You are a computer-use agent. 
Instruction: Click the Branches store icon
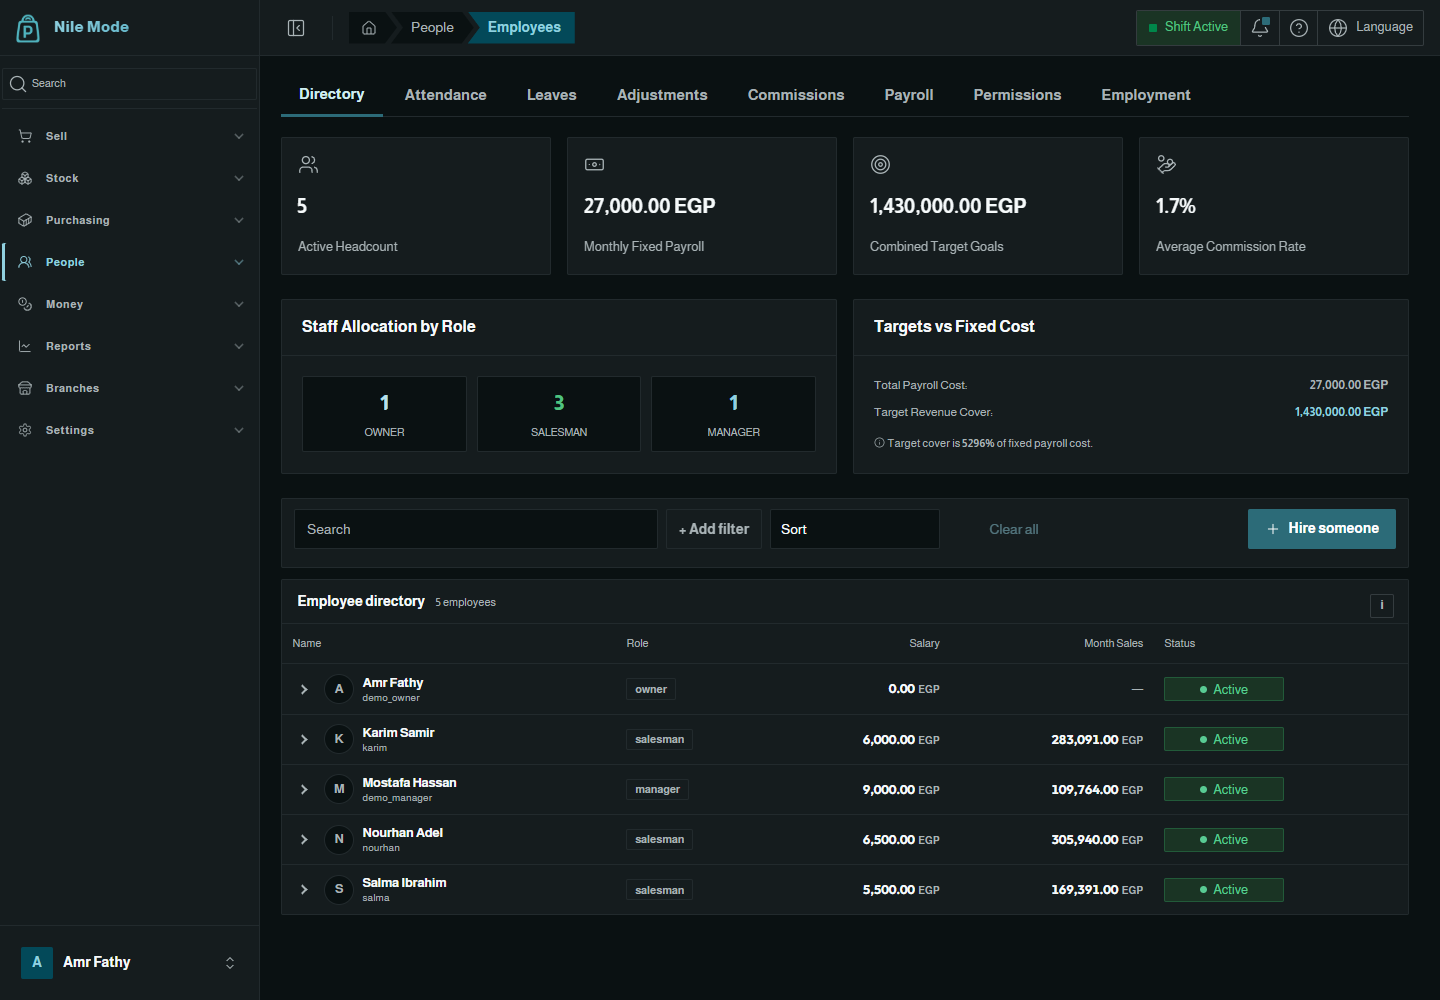click(25, 388)
